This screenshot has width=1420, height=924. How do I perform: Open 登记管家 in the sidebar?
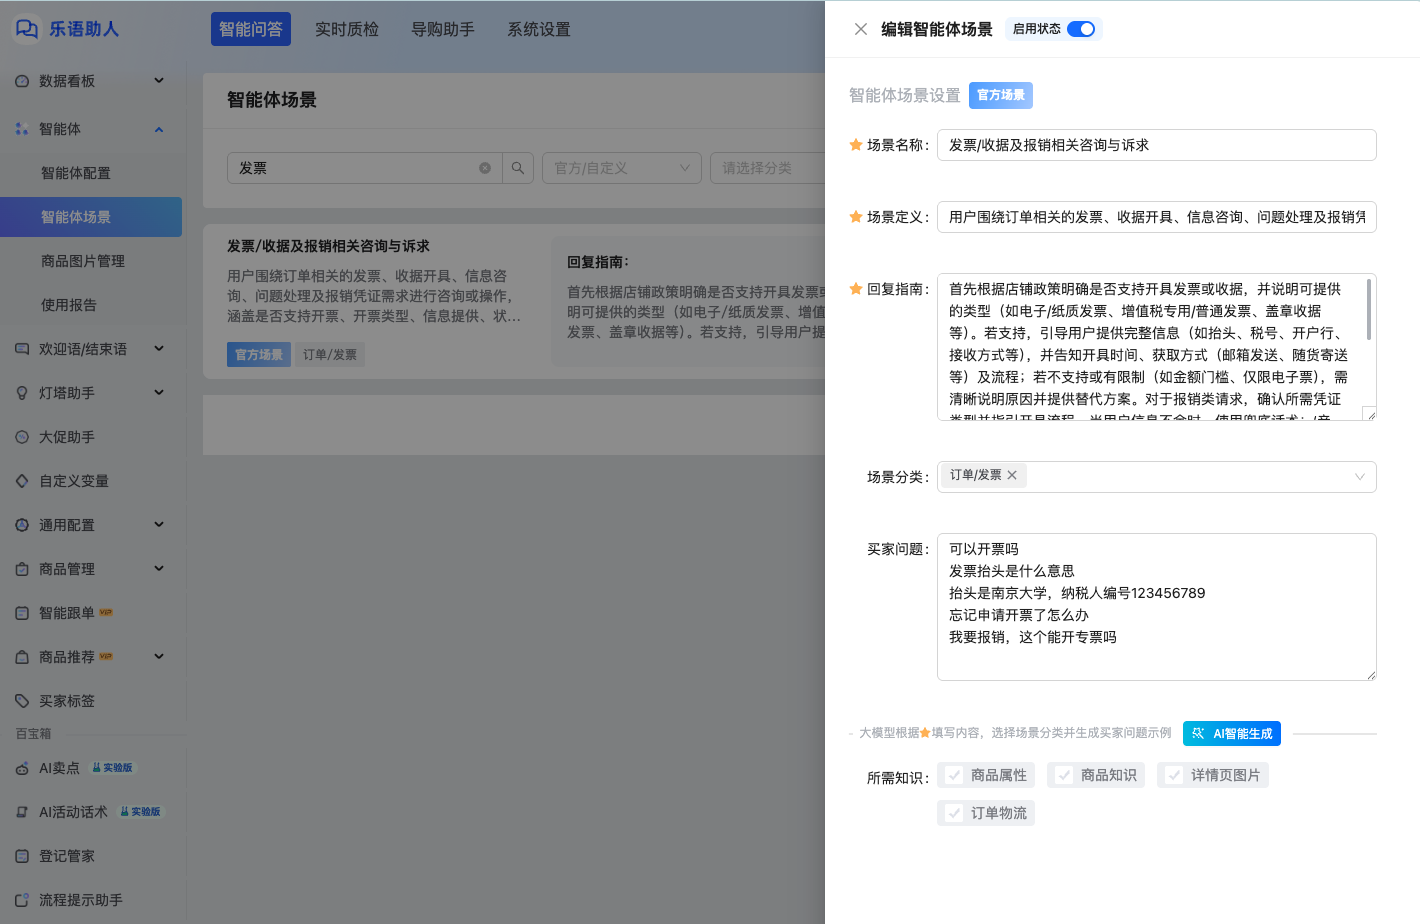click(66, 856)
